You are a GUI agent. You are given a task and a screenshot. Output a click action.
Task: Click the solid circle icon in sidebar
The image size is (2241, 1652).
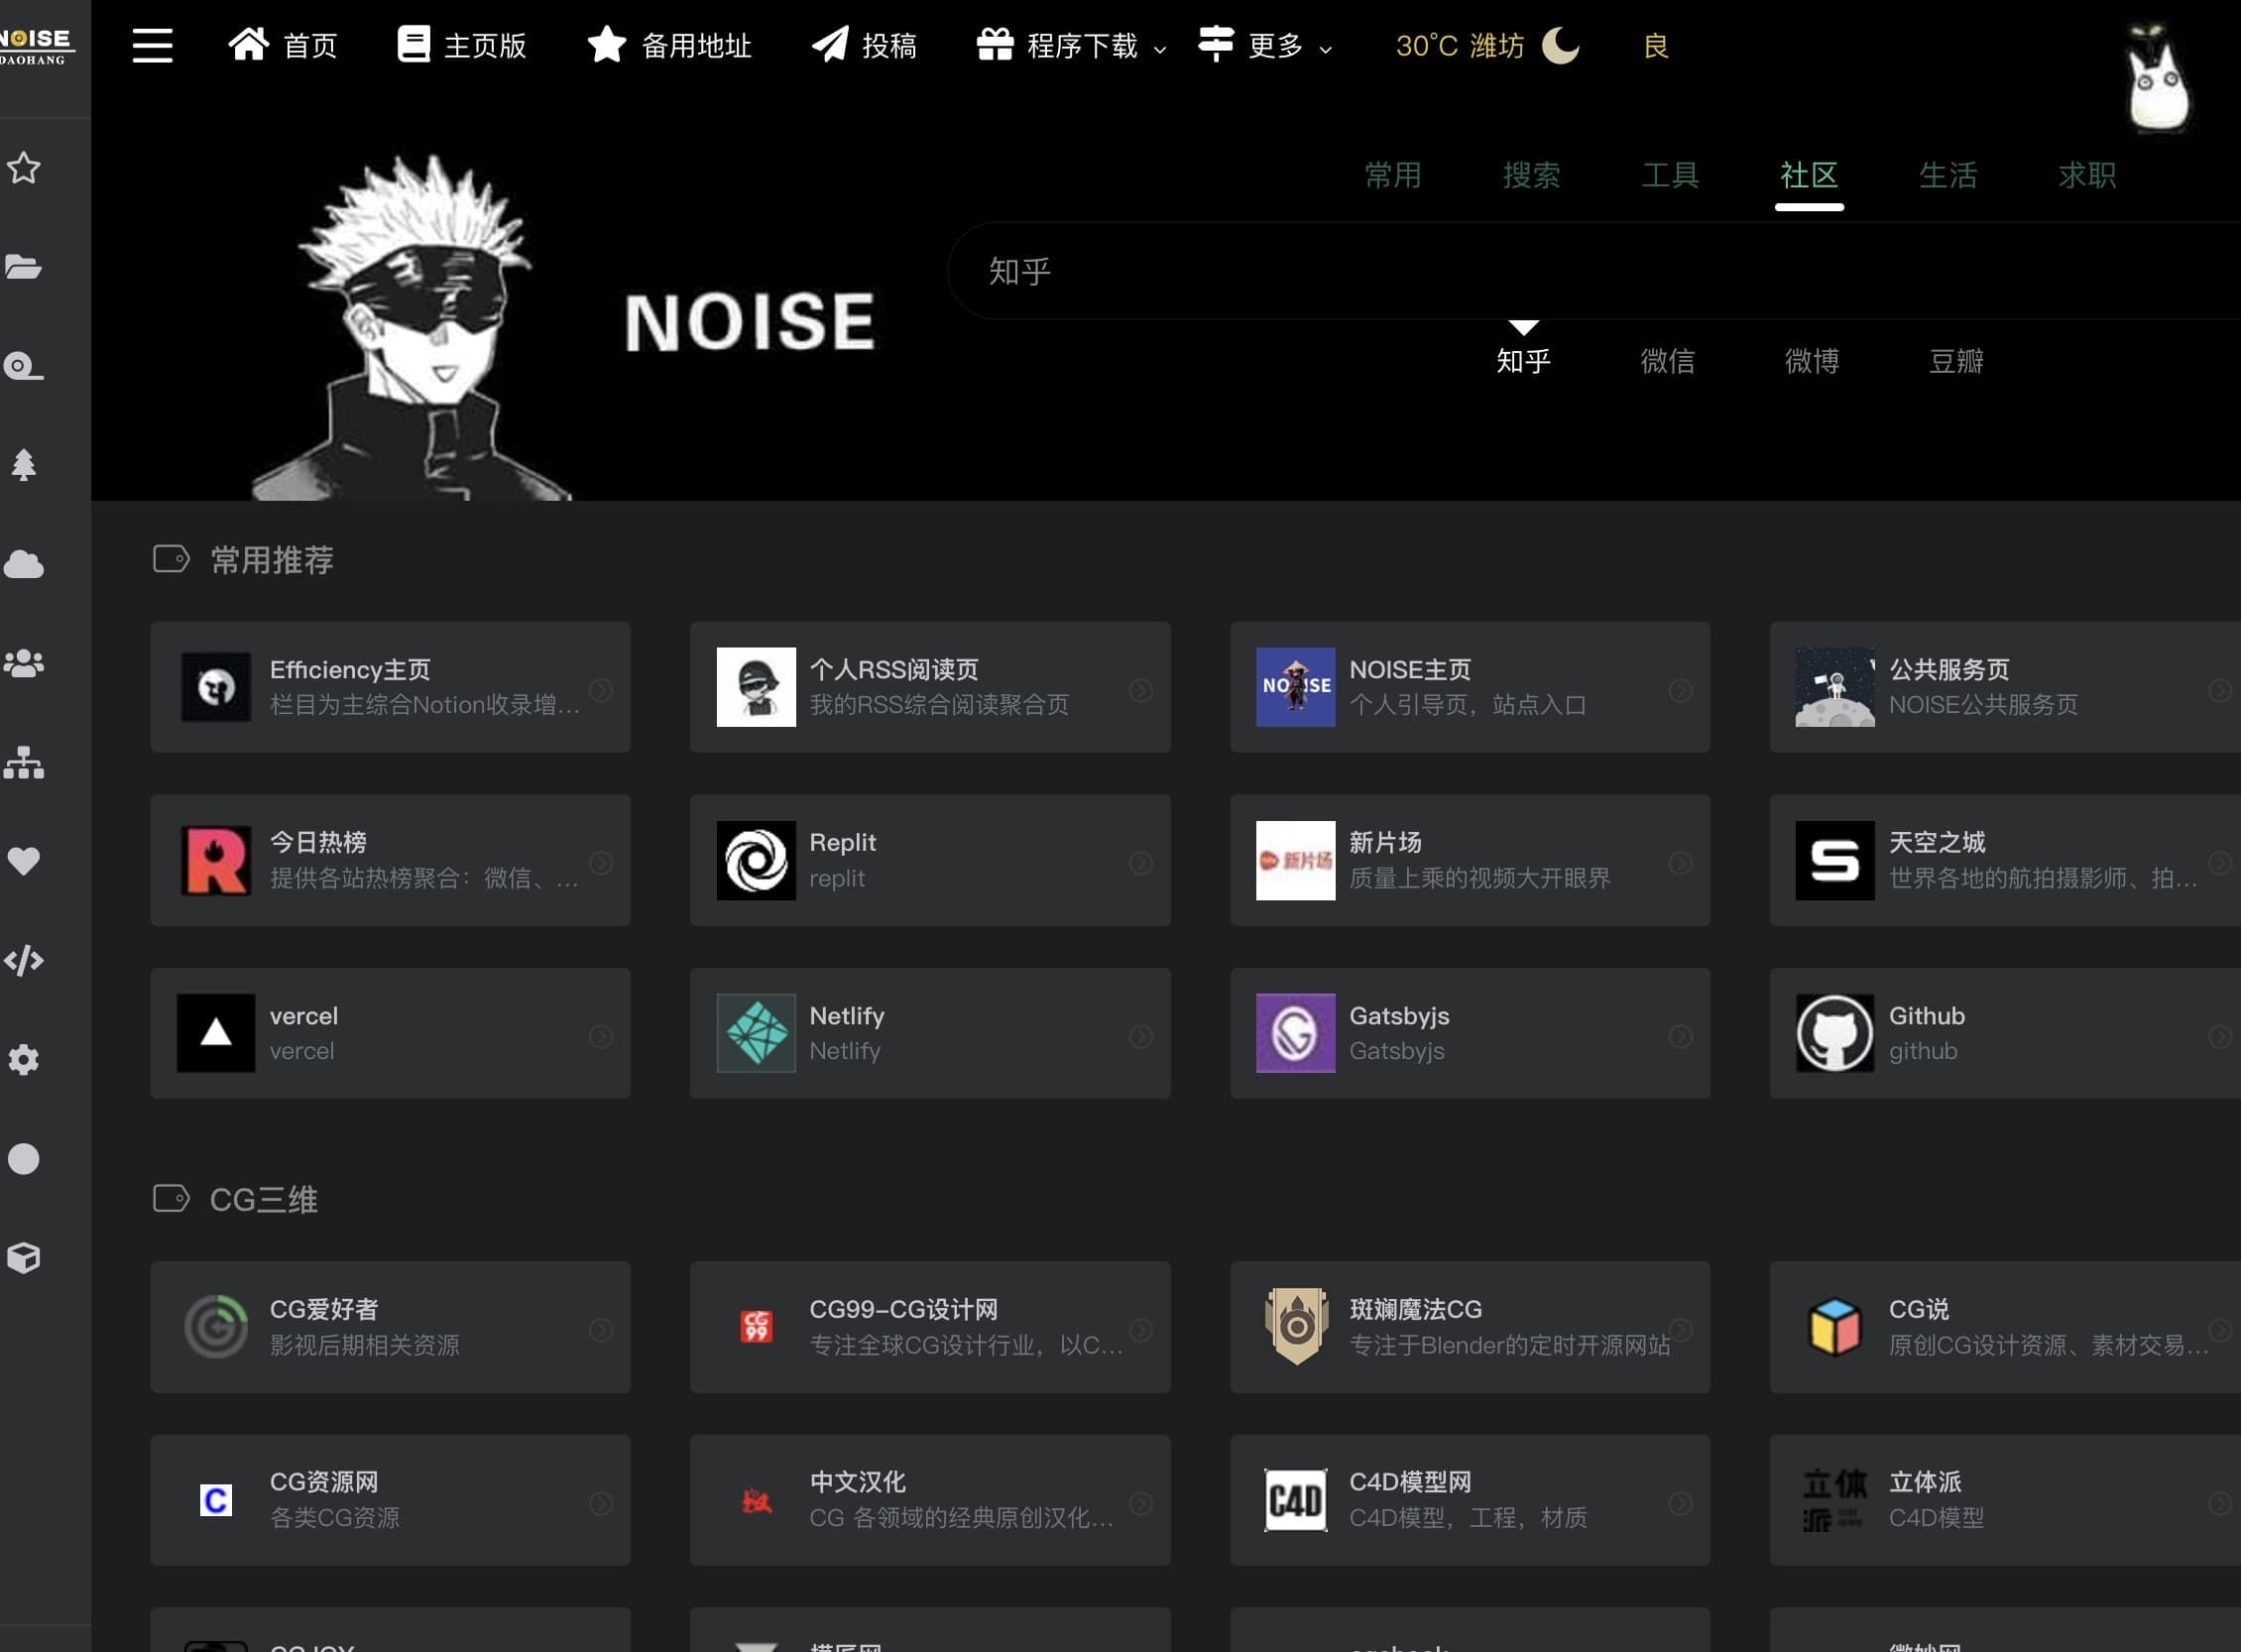(x=23, y=1158)
